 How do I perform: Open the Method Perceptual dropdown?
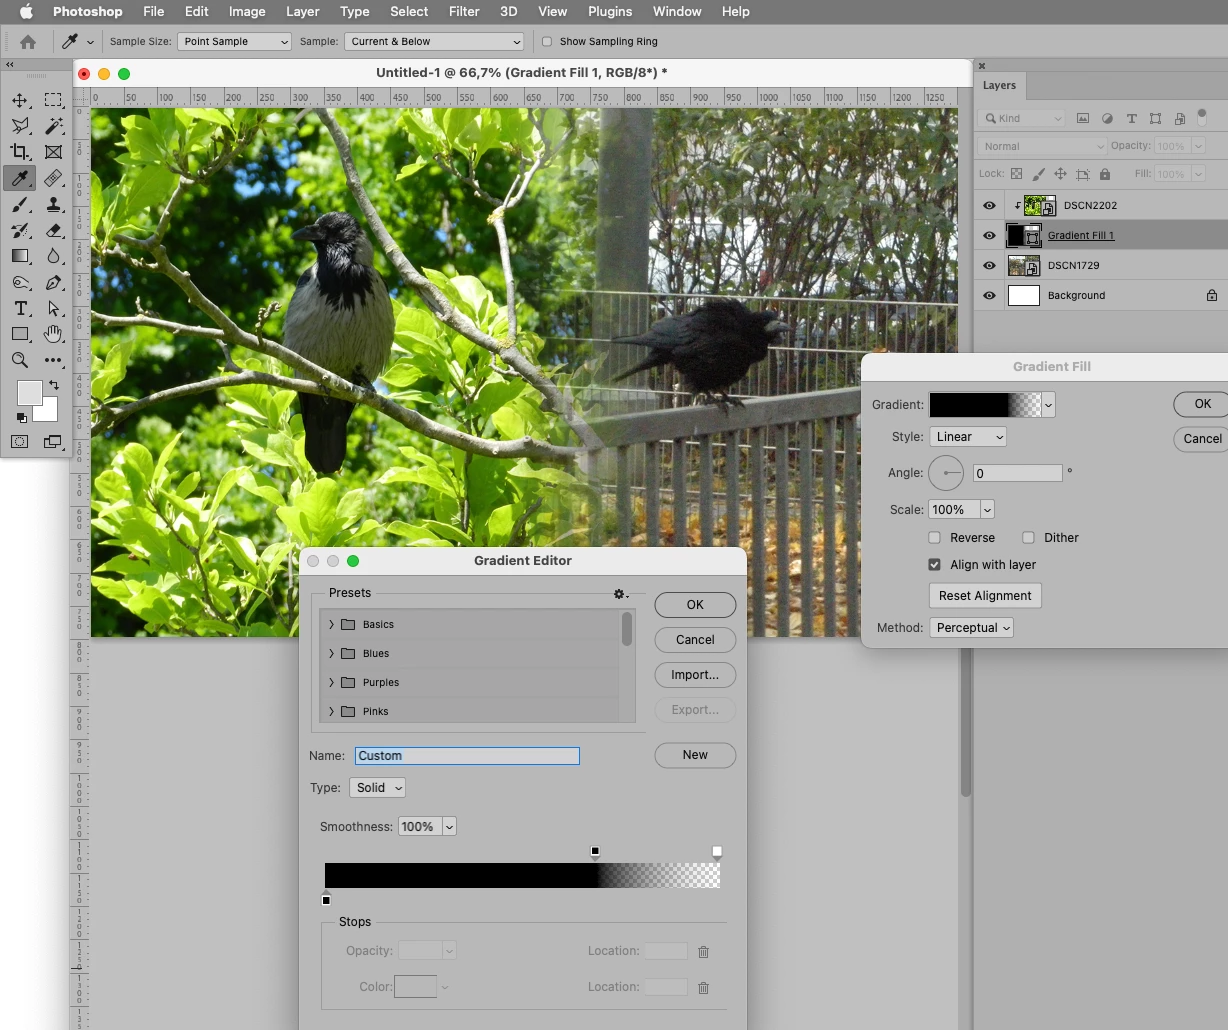coord(971,628)
